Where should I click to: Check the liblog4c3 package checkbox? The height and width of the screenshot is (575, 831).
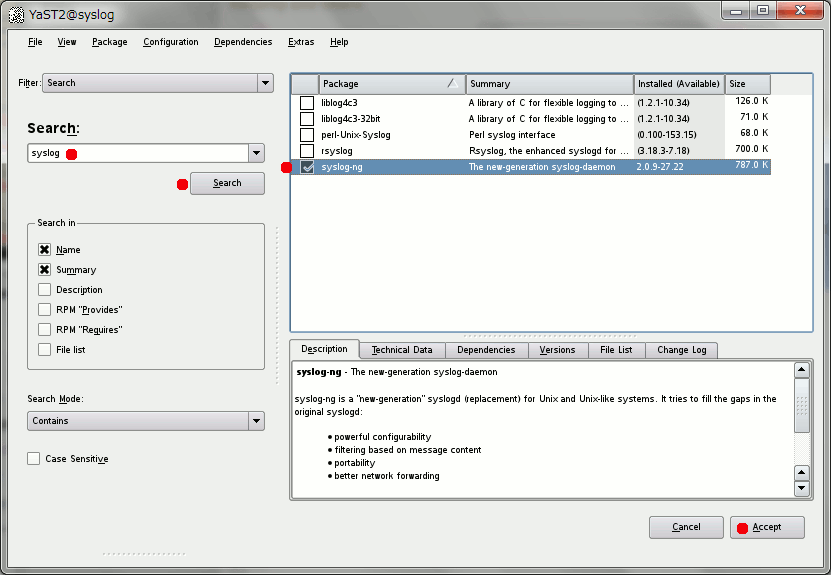pyautogui.click(x=307, y=103)
